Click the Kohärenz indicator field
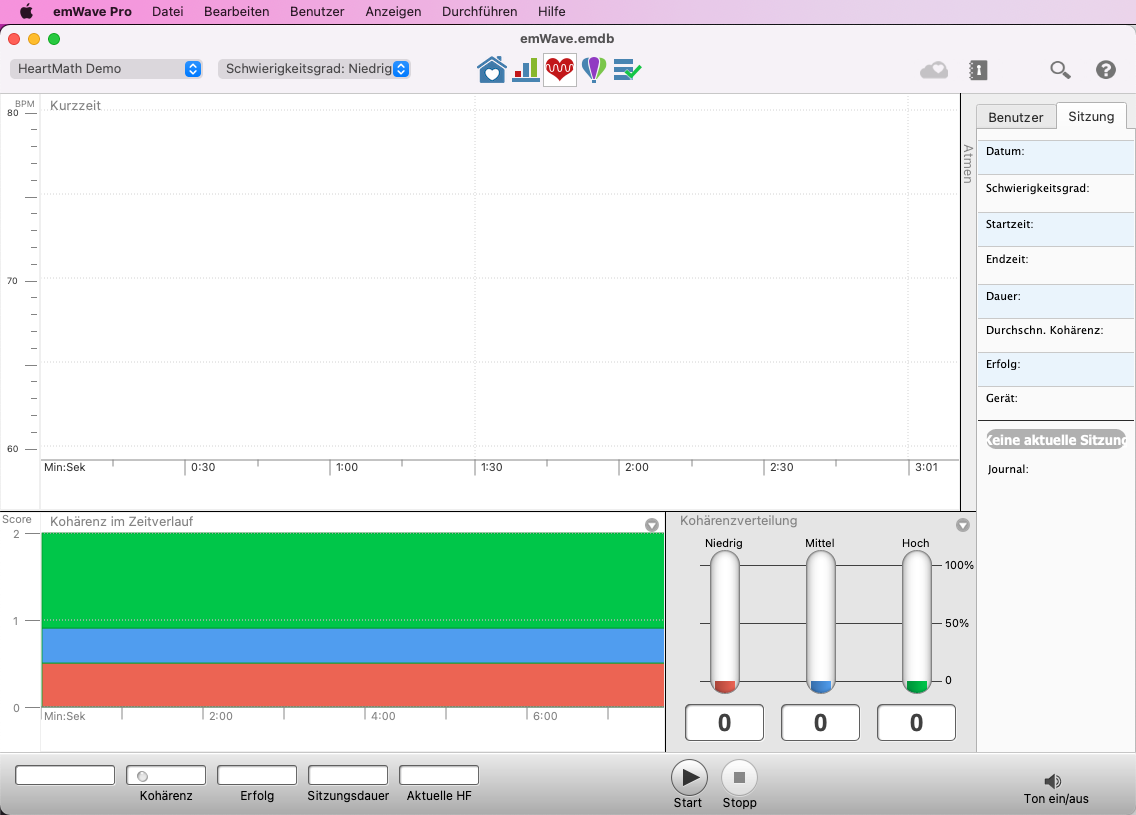 pos(166,775)
